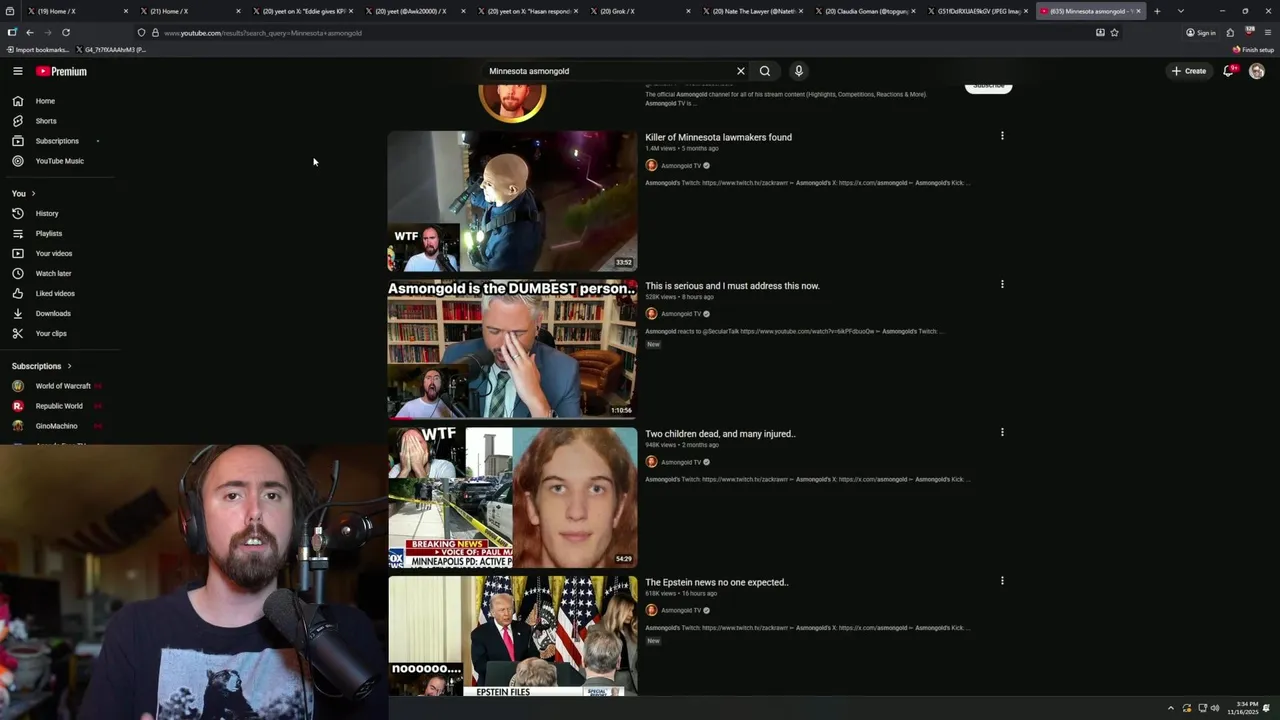Open title 'Killer of Minnesota lawmakers found'

click(x=718, y=137)
